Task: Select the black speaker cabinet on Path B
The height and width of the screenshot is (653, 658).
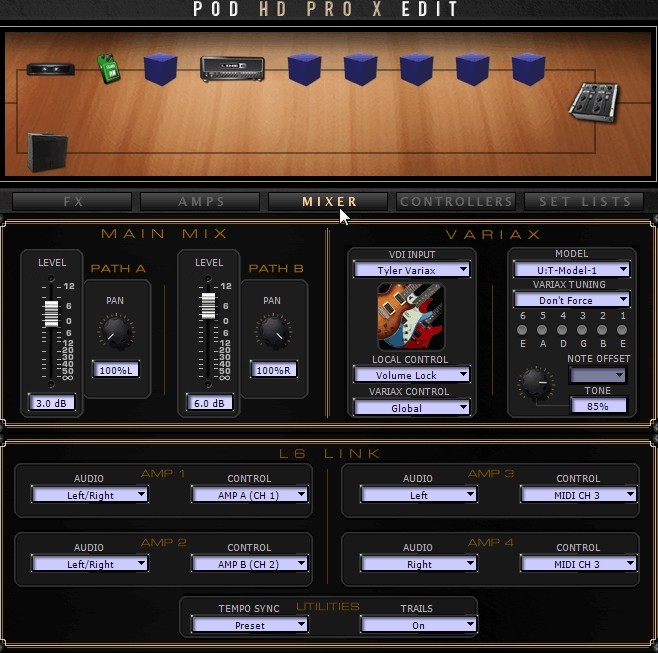Action: pyautogui.click(x=47, y=152)
